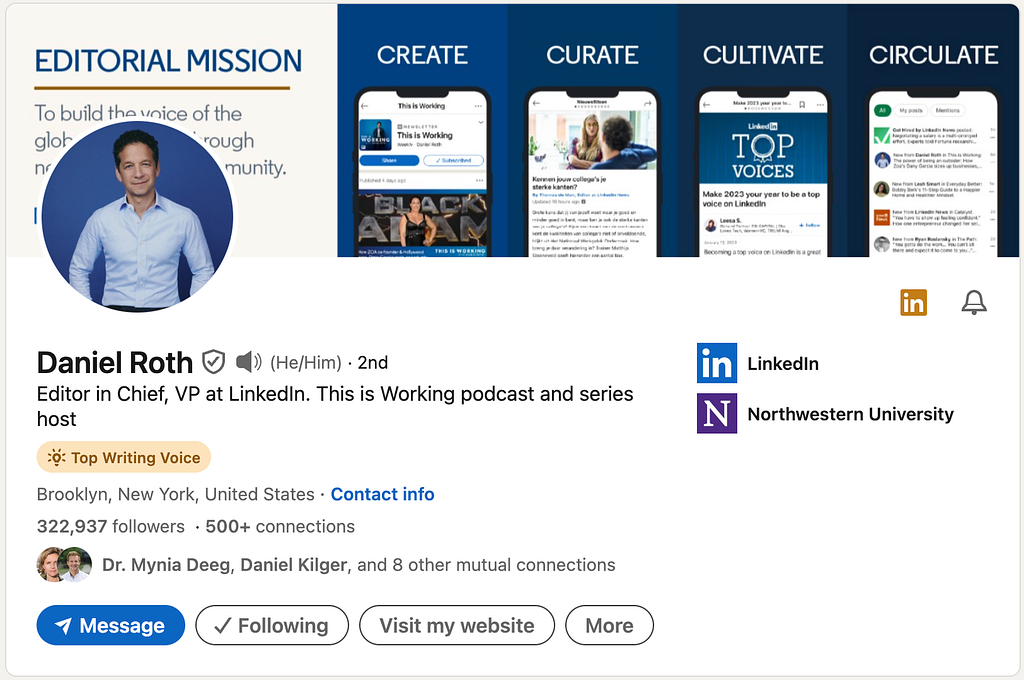
Task: Click the LinkedIn company name link
Action: [783, 364]
